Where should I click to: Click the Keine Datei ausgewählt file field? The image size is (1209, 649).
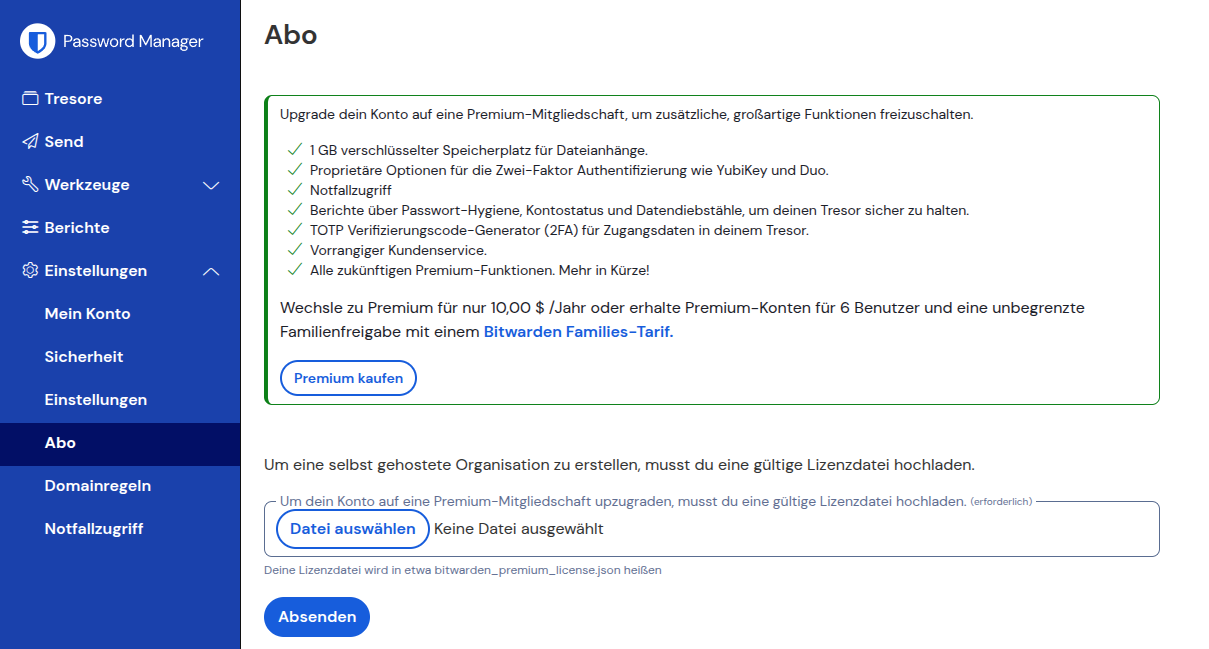pyautogui.click(x=519, y=529)
